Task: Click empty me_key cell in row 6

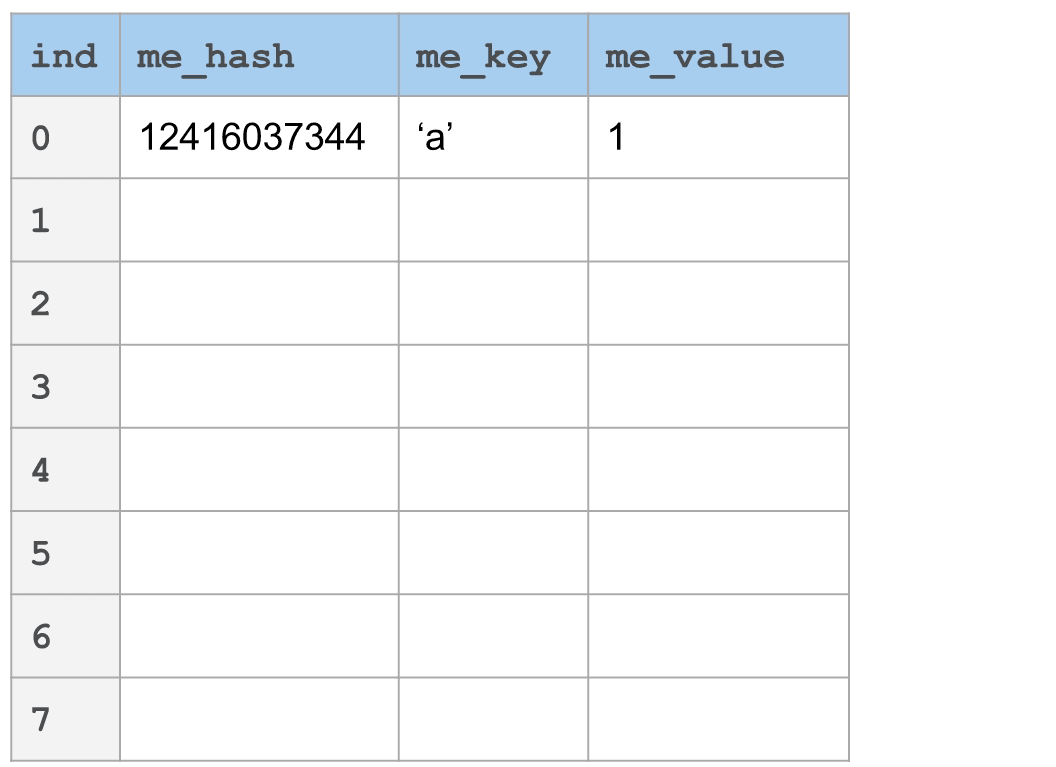Action: tap(494, 636)
